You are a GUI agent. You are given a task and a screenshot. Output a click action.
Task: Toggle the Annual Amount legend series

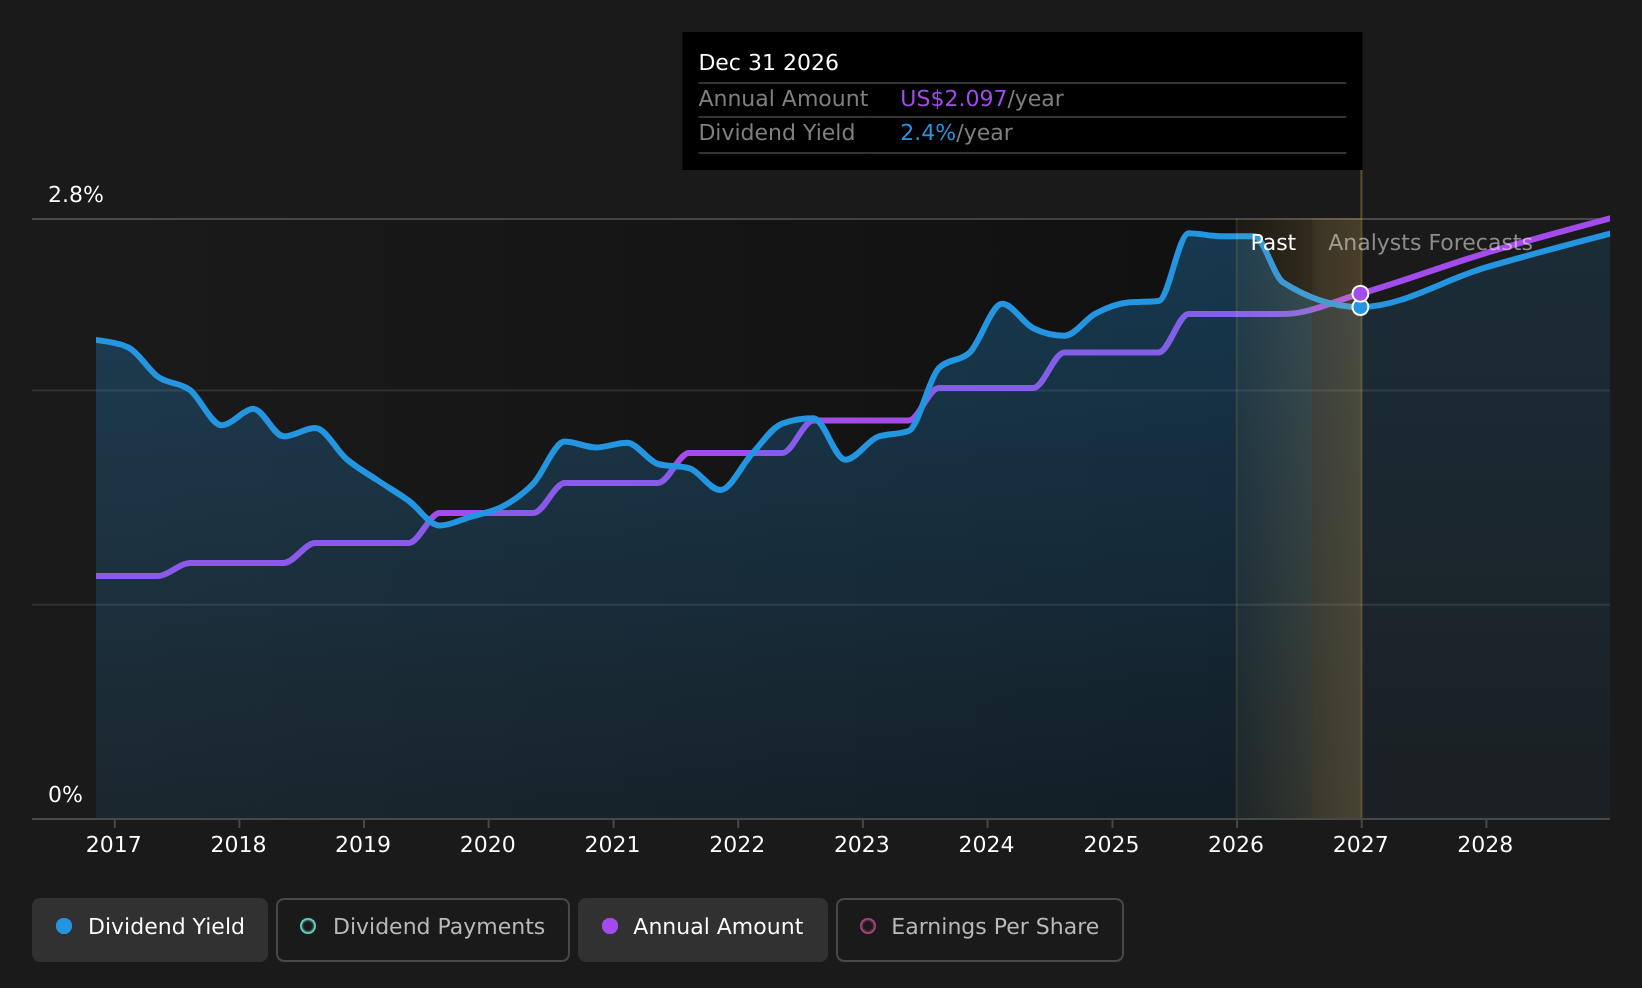tap(703, 929)
